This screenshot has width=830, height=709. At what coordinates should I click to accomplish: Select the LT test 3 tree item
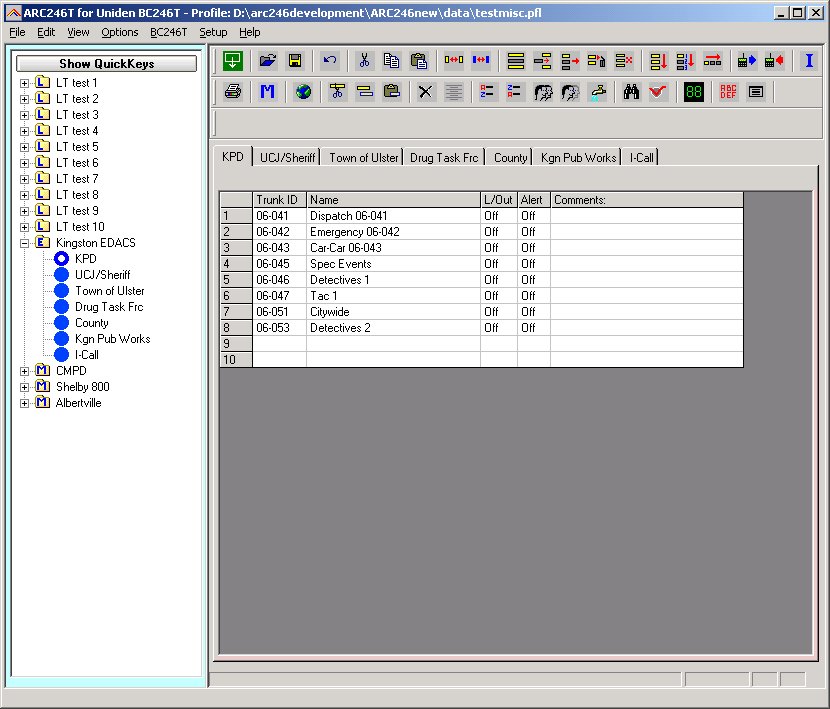77,115
